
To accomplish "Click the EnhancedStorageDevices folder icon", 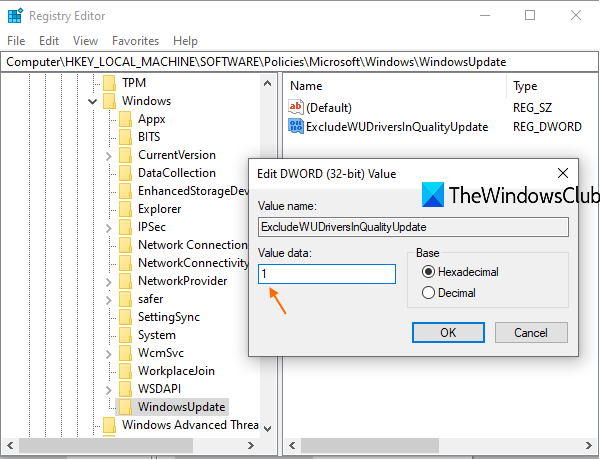I will point(125,191).
